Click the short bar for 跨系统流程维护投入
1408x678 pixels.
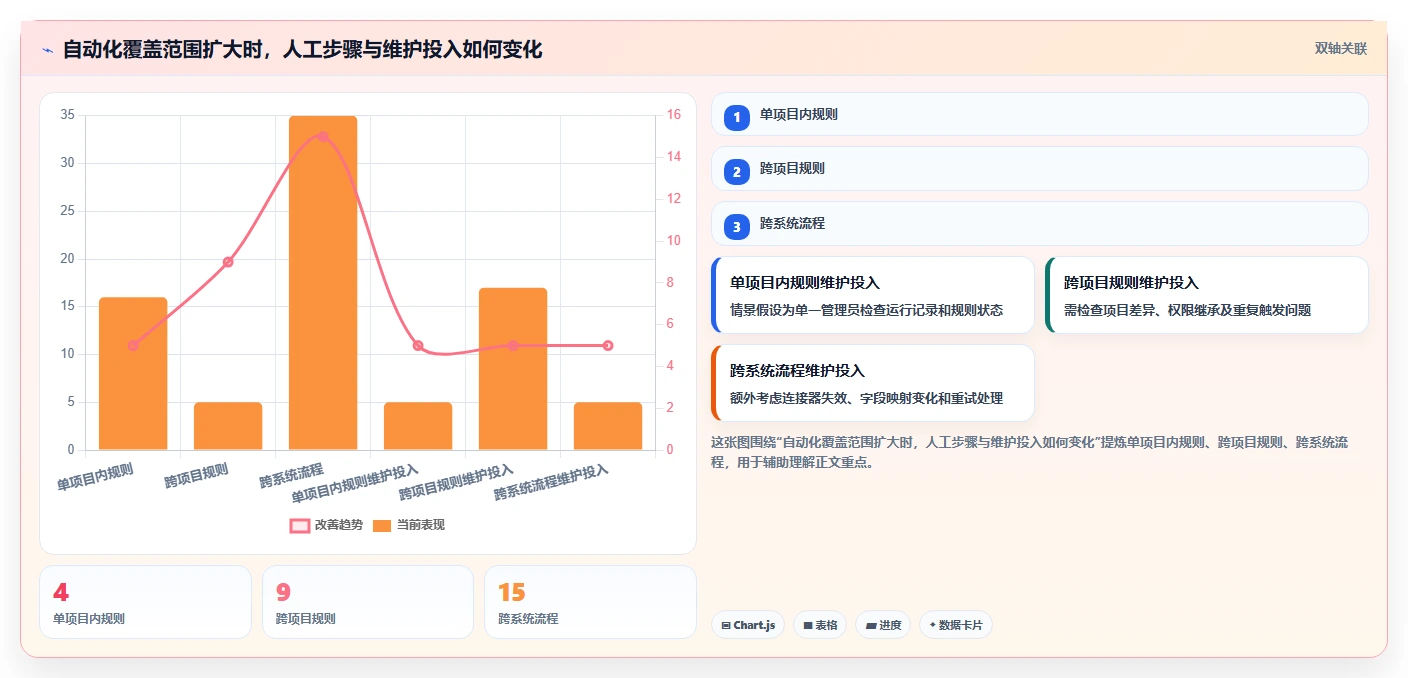coord(608,426)
